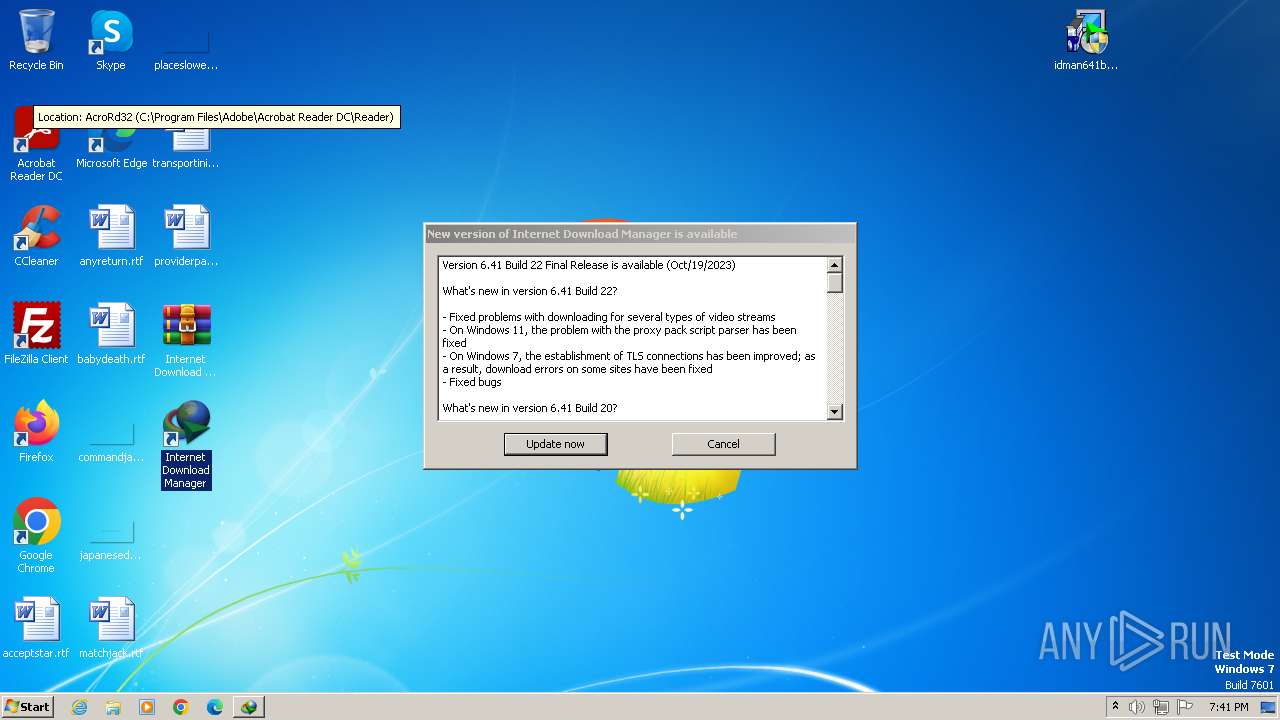Select the CCleaner desktop shortcut
Screen dimensions: 1280x720
point(36,236)
